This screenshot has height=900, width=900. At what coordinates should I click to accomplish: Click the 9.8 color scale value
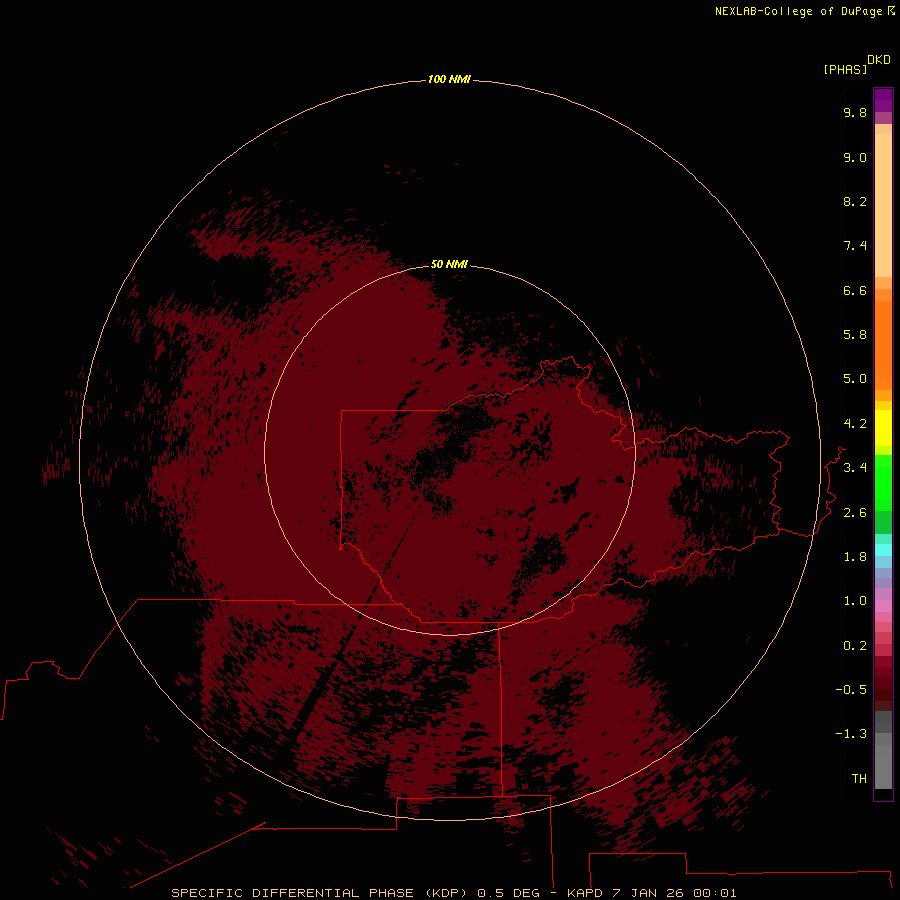(855, 112)
